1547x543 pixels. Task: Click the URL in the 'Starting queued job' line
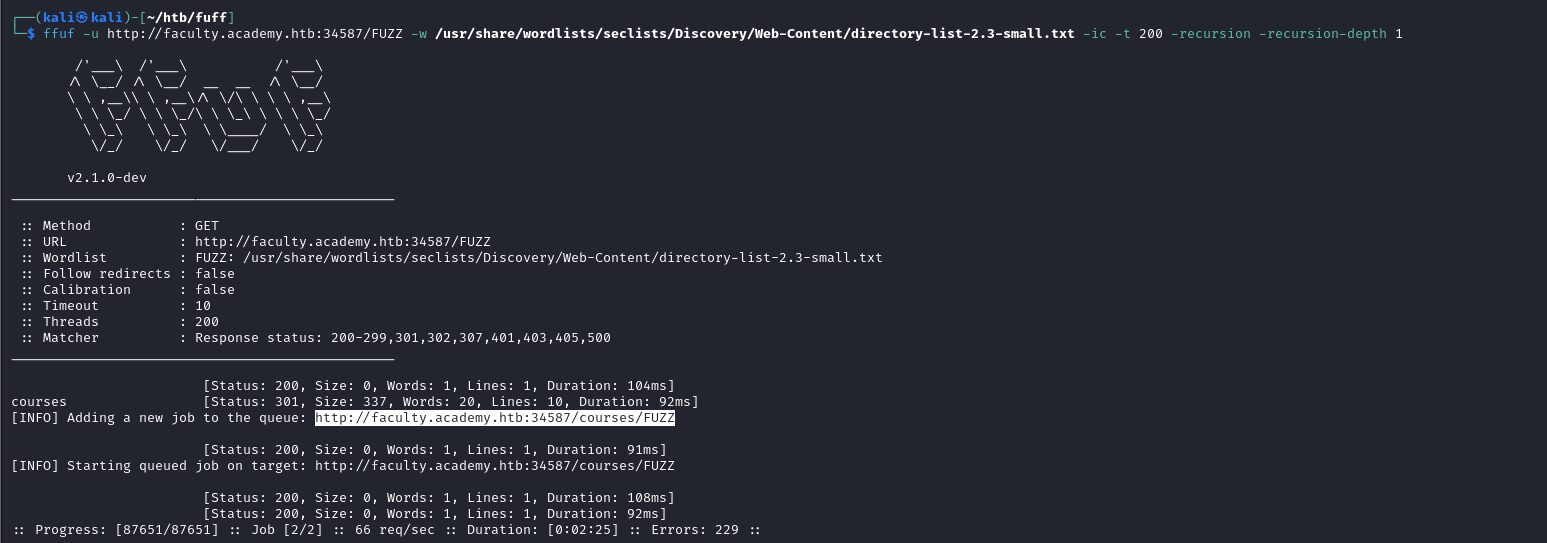coord(494,466)
